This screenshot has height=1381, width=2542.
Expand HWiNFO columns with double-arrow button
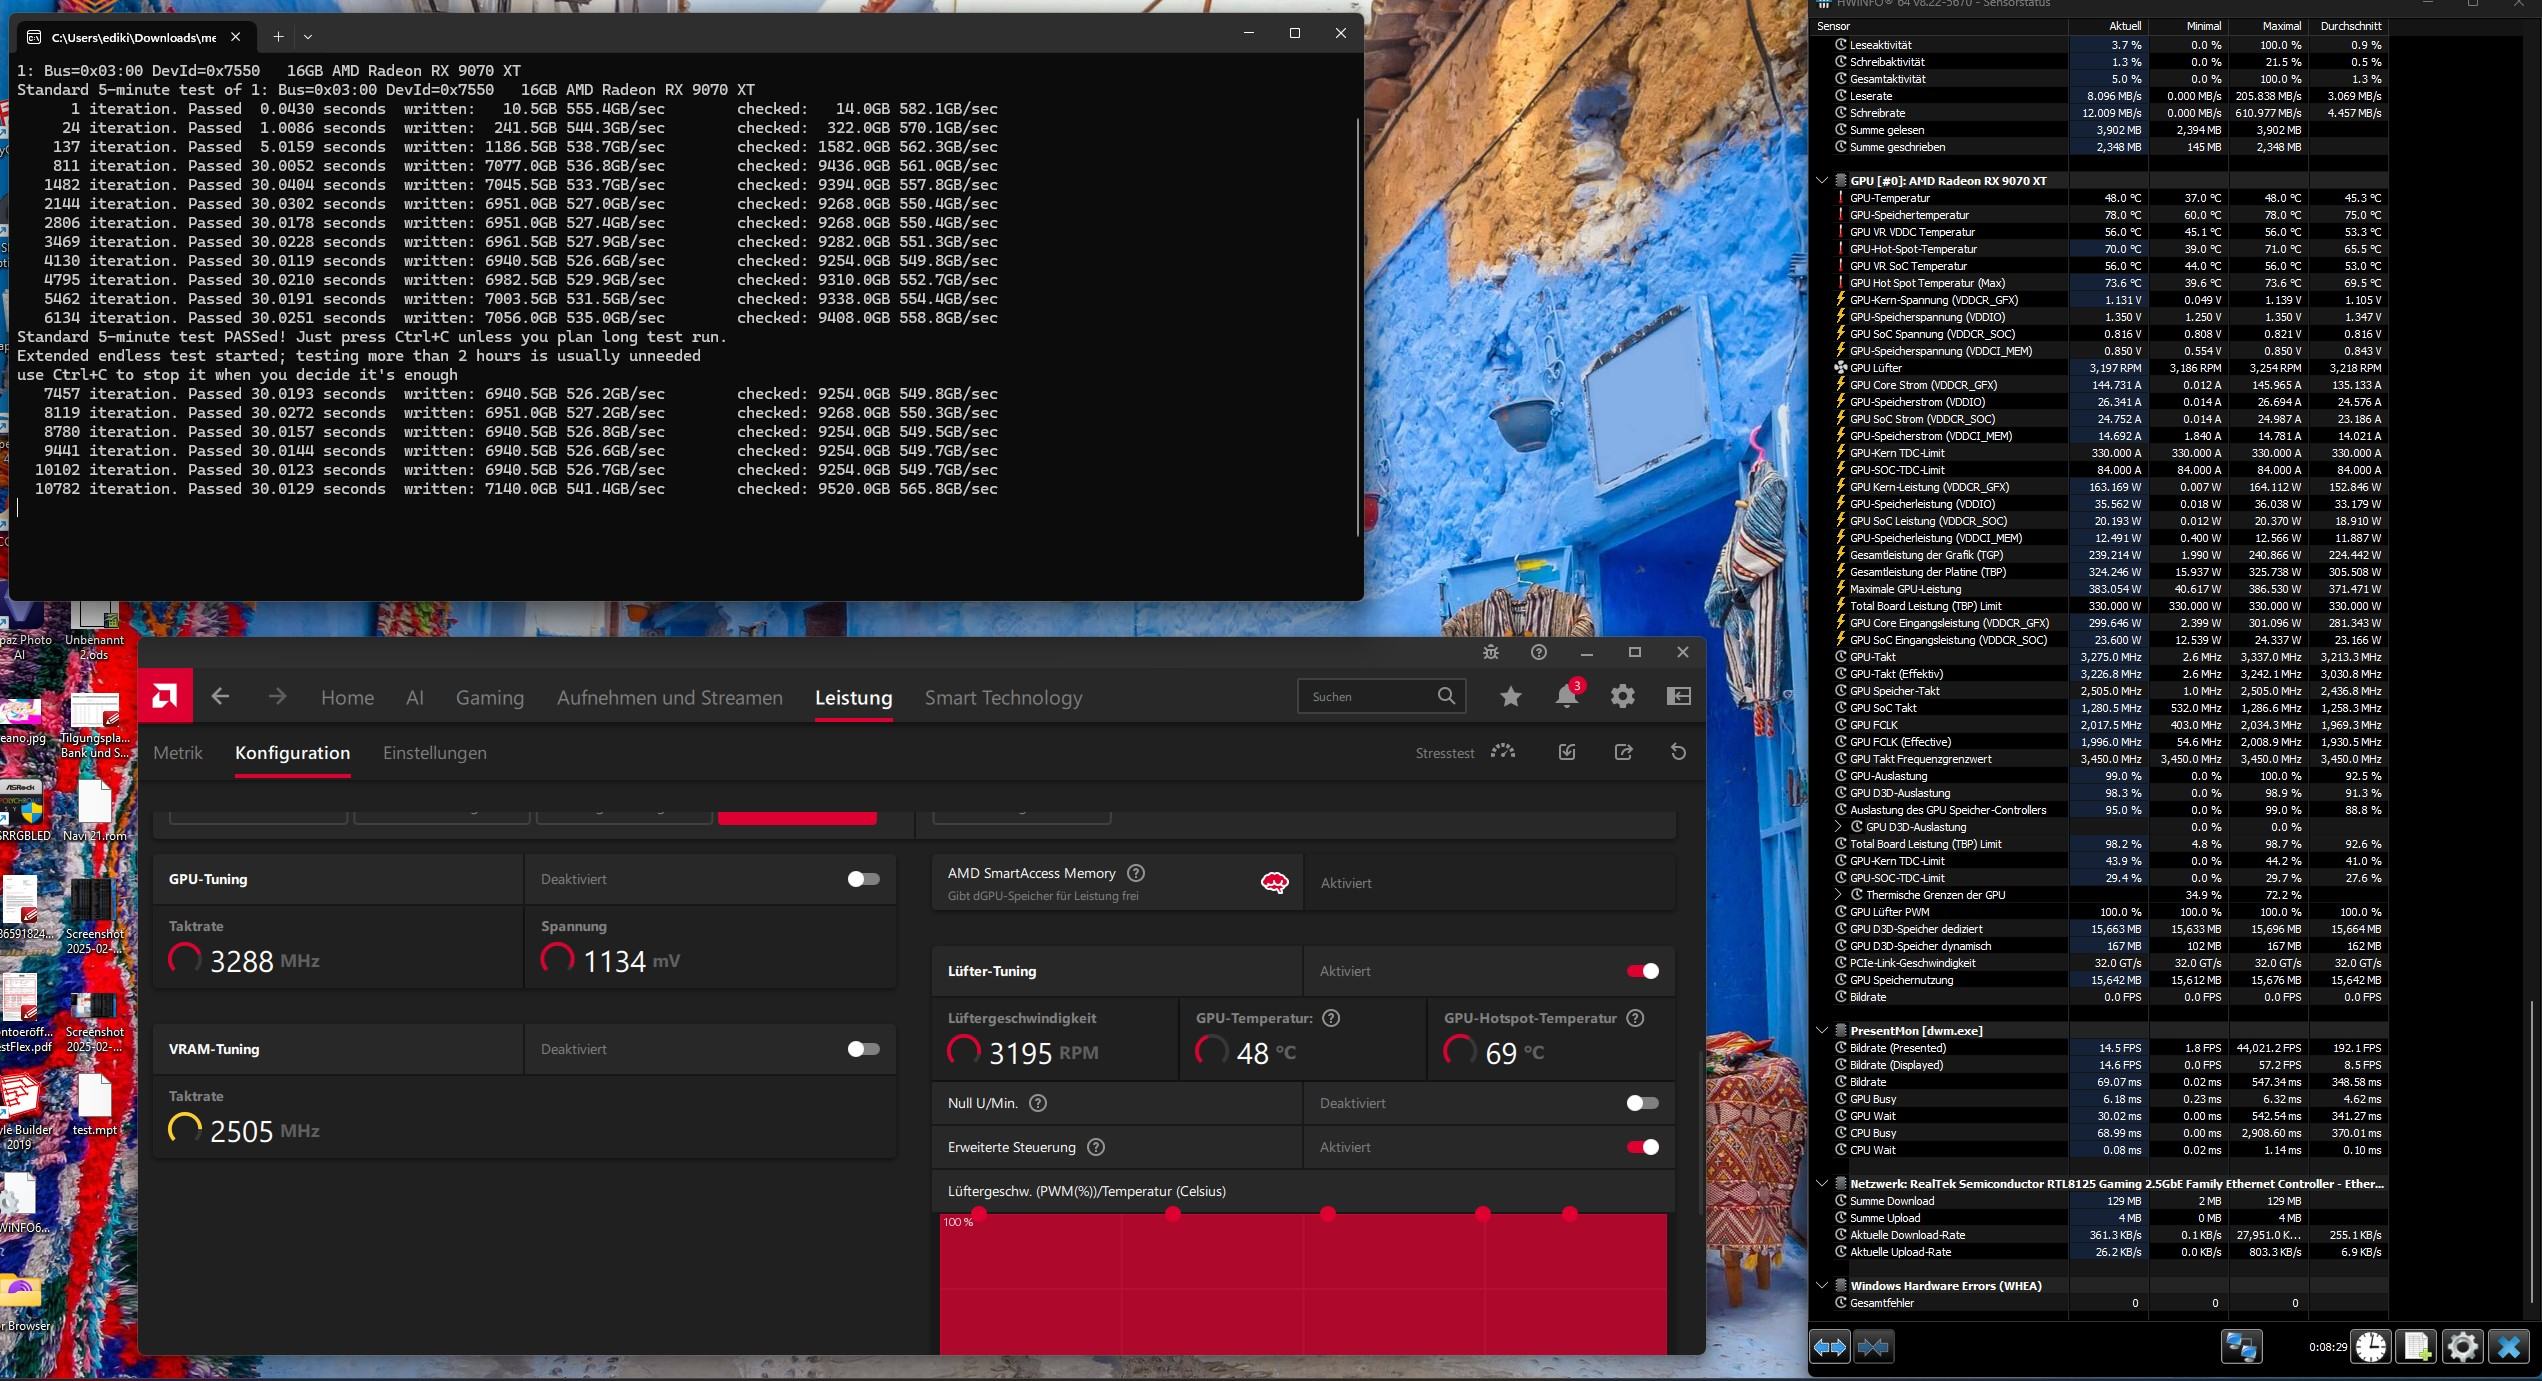[x=1830, y=1347]
